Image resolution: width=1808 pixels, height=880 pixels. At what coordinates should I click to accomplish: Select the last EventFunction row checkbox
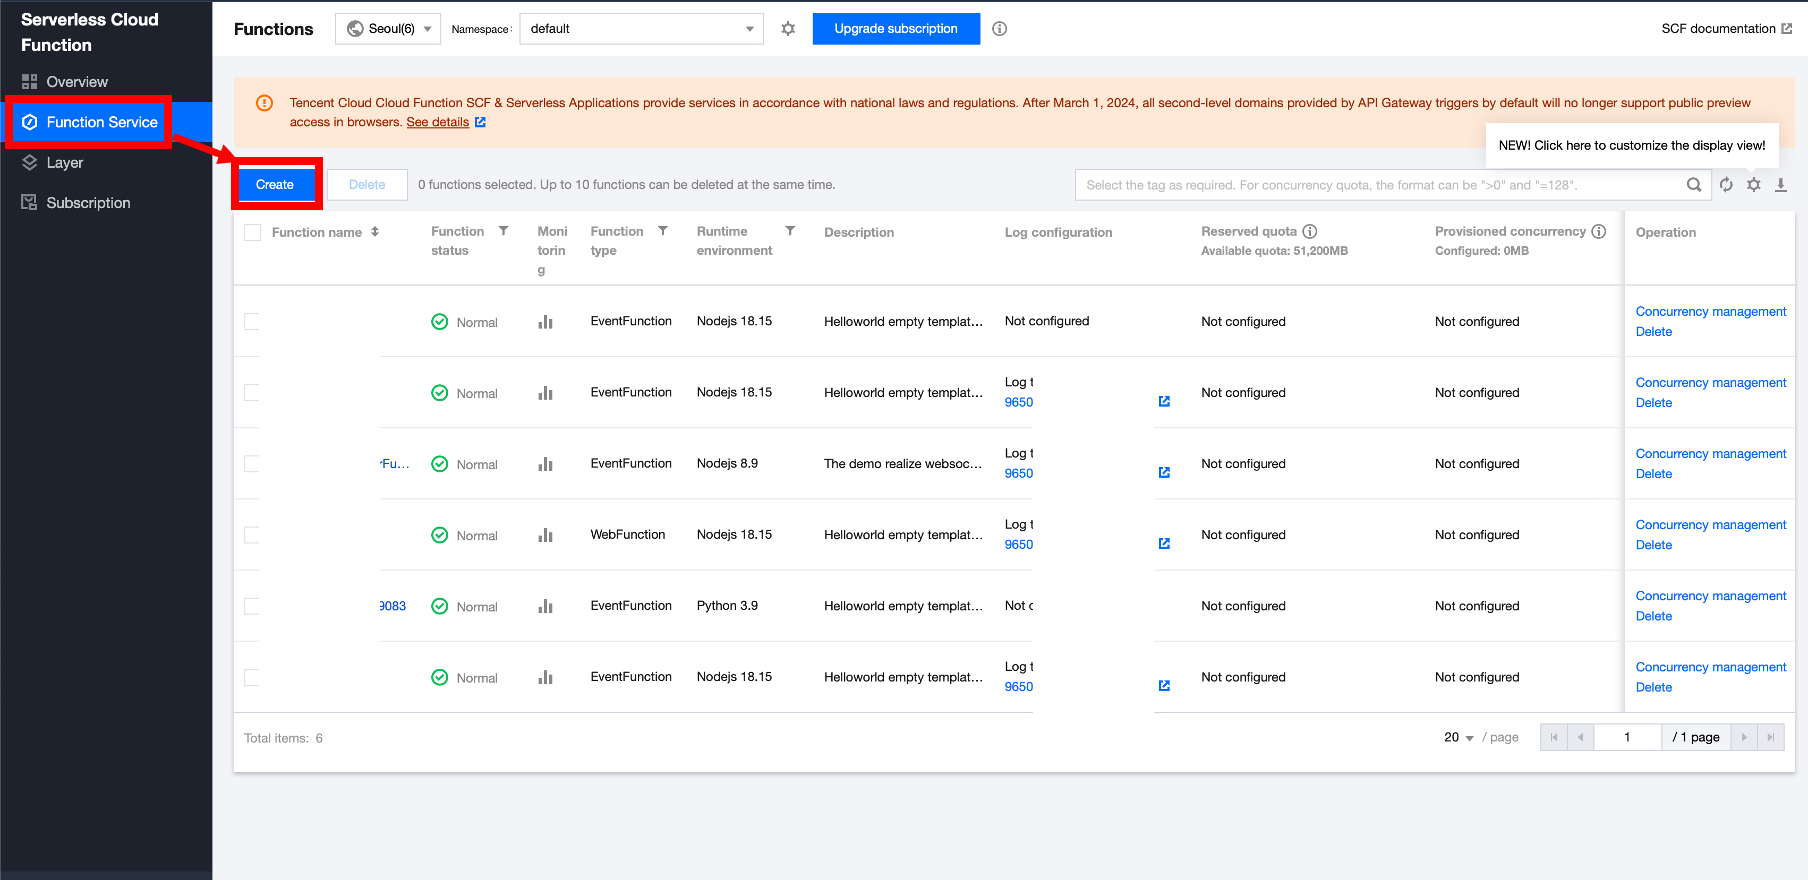(x=252, y=677)
